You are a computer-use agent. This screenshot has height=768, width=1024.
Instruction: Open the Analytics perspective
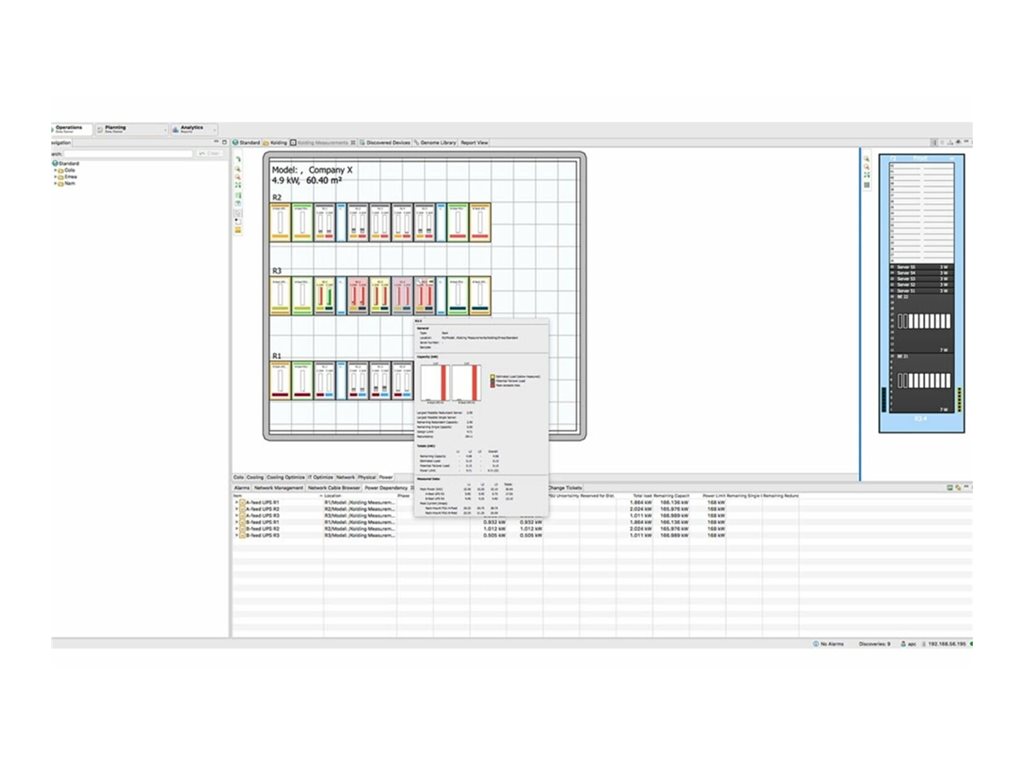[x=192, y=129]
